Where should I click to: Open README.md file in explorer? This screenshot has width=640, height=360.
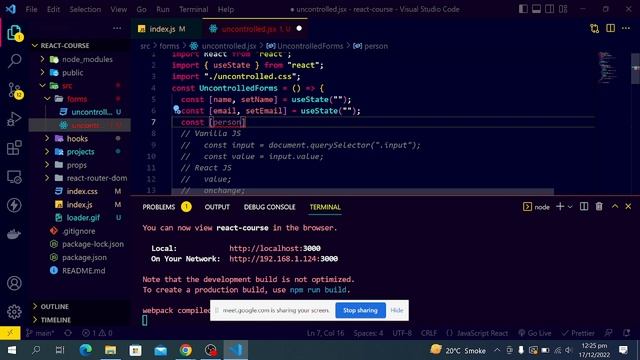tap(84, 270)
